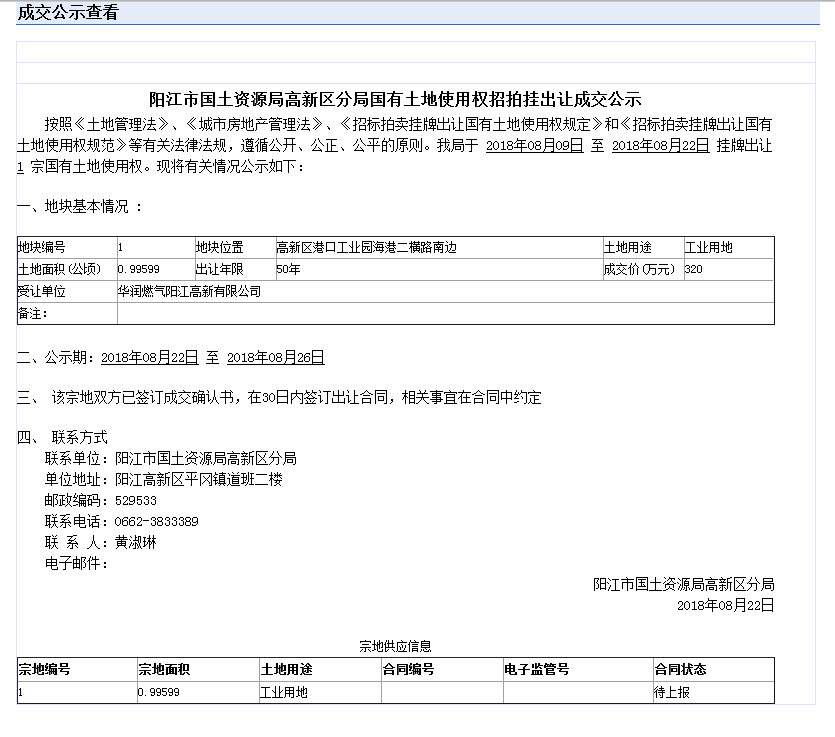Click the listing start date 2018年08月09日

click(x=534, y=145)
